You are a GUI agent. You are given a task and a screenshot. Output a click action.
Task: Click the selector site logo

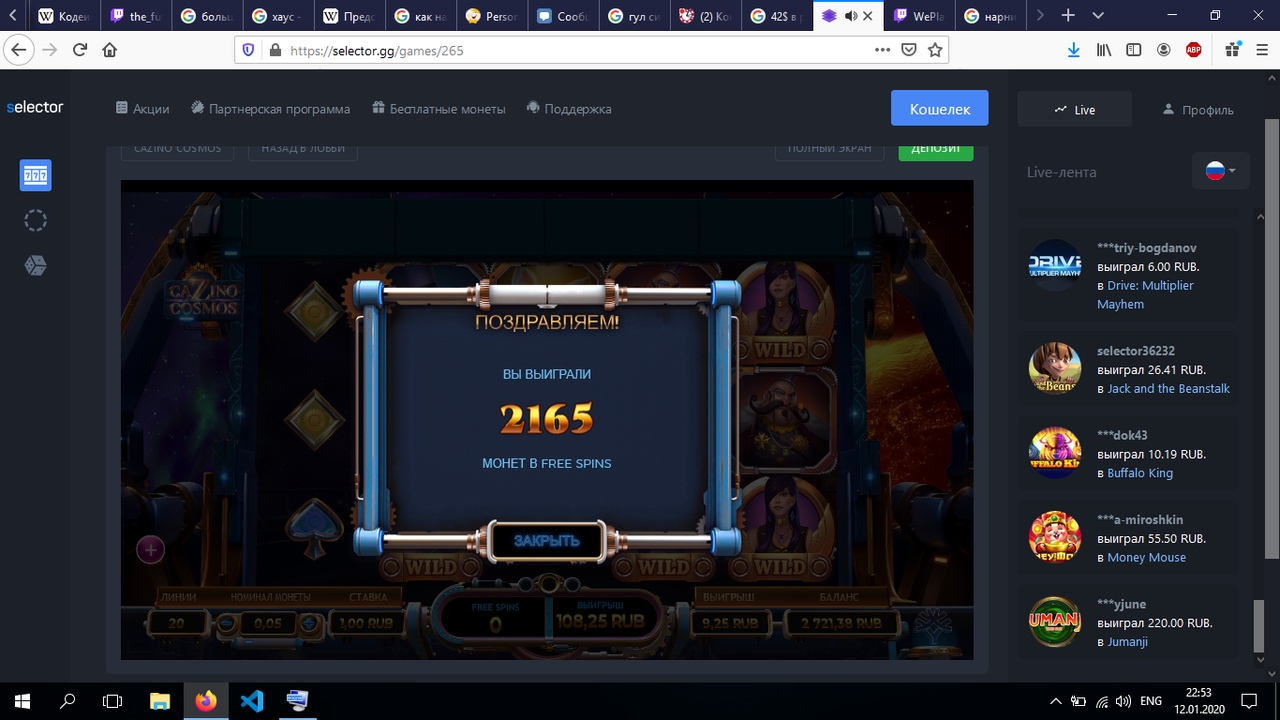tap(35, 107)
